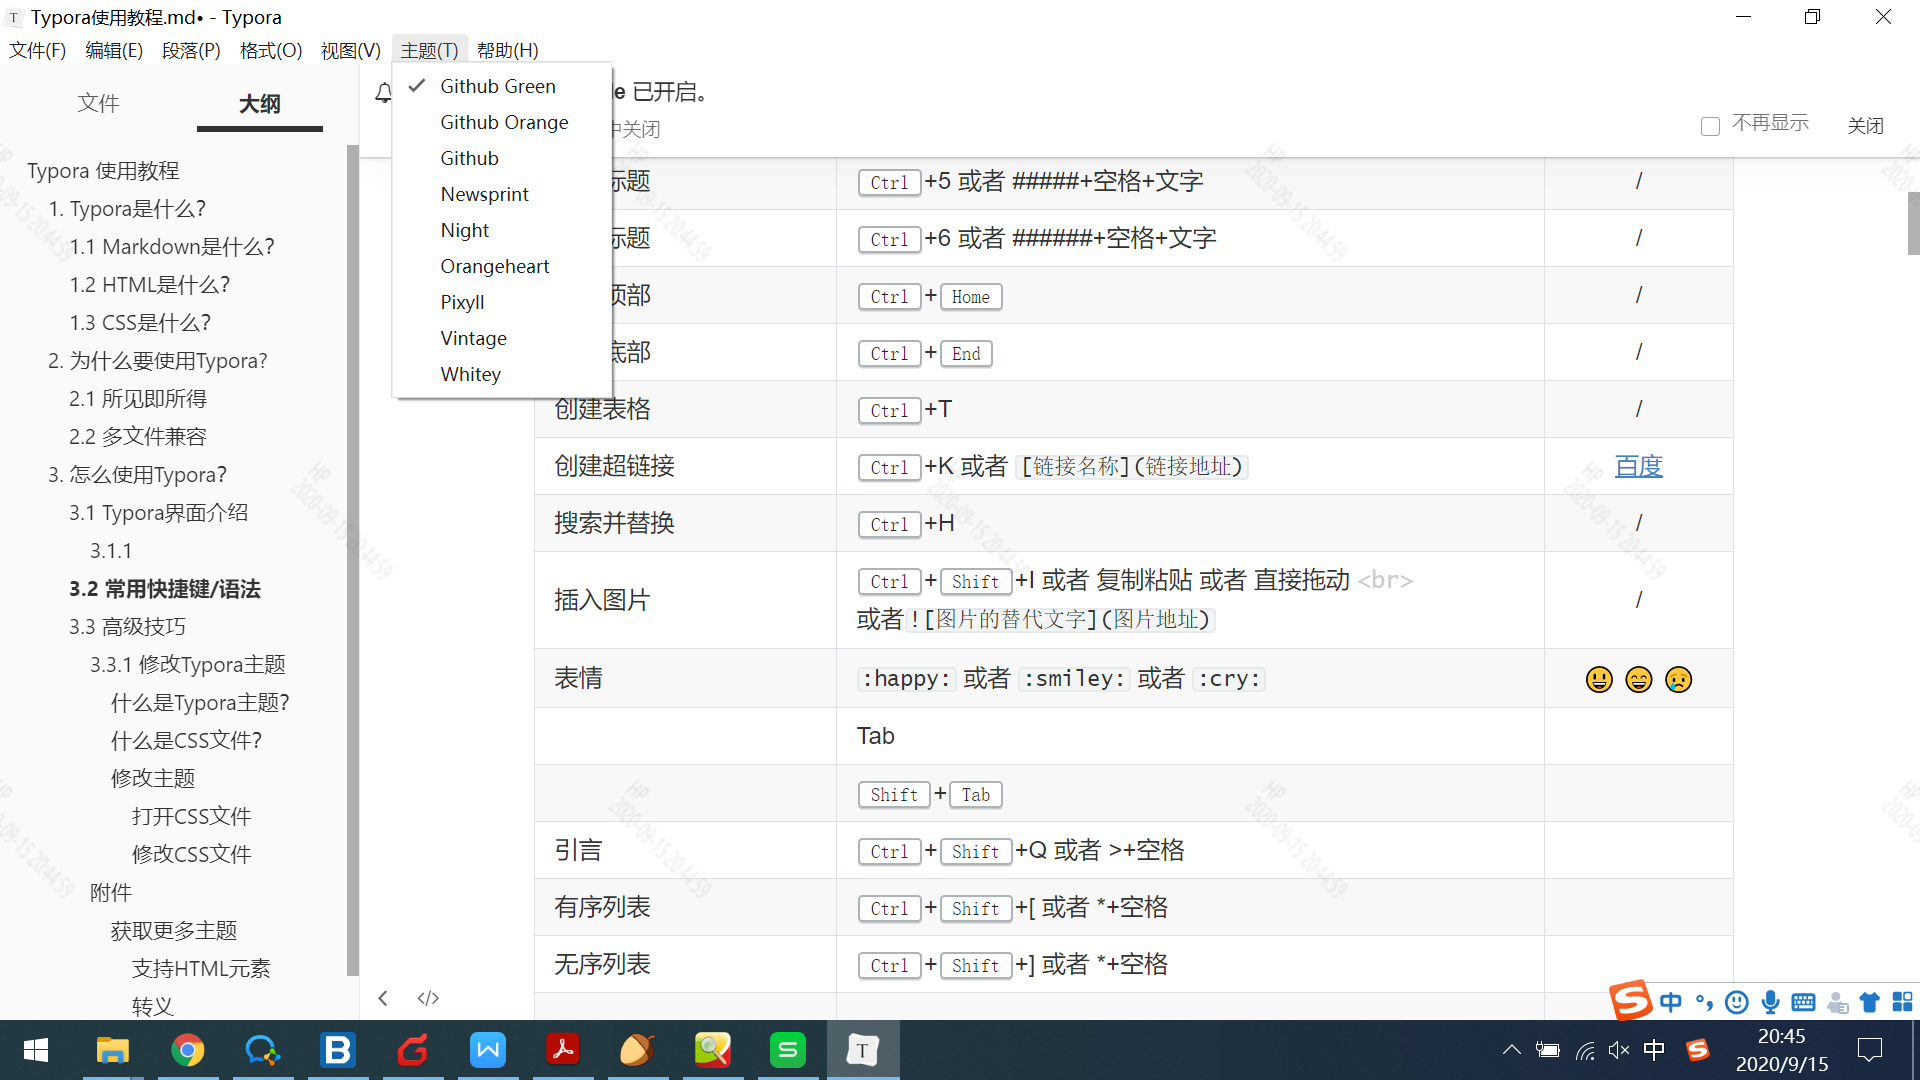This screenshot has width=1920, height=1080.
Task: Open Adobe Acrobat from the taskbar
Action: (x=563, y=1050)
